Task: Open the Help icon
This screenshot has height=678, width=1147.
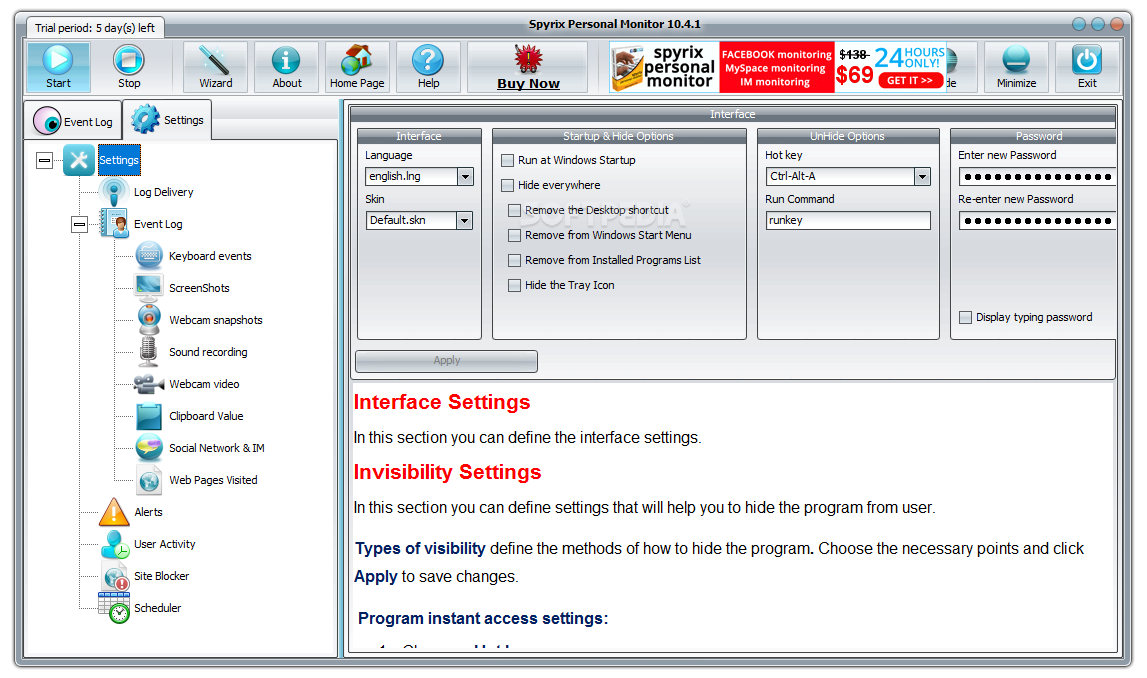Action: [428, 60]
